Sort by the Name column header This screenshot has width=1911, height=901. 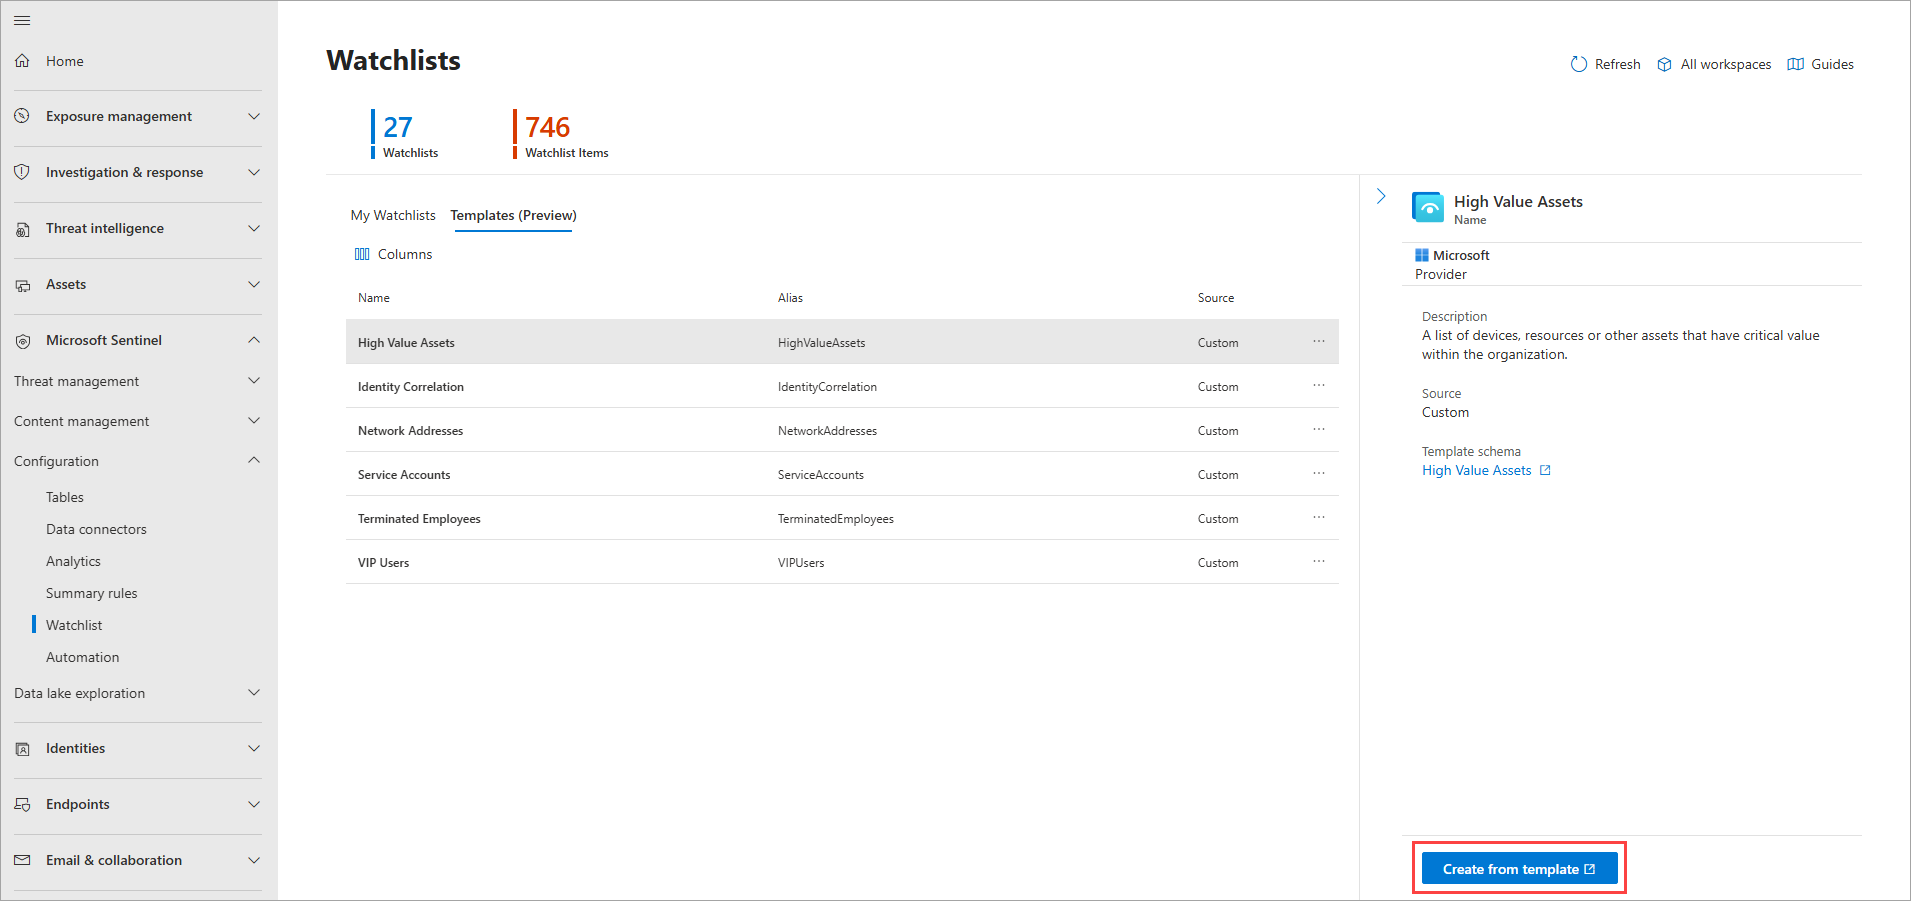tap(374, 298)
